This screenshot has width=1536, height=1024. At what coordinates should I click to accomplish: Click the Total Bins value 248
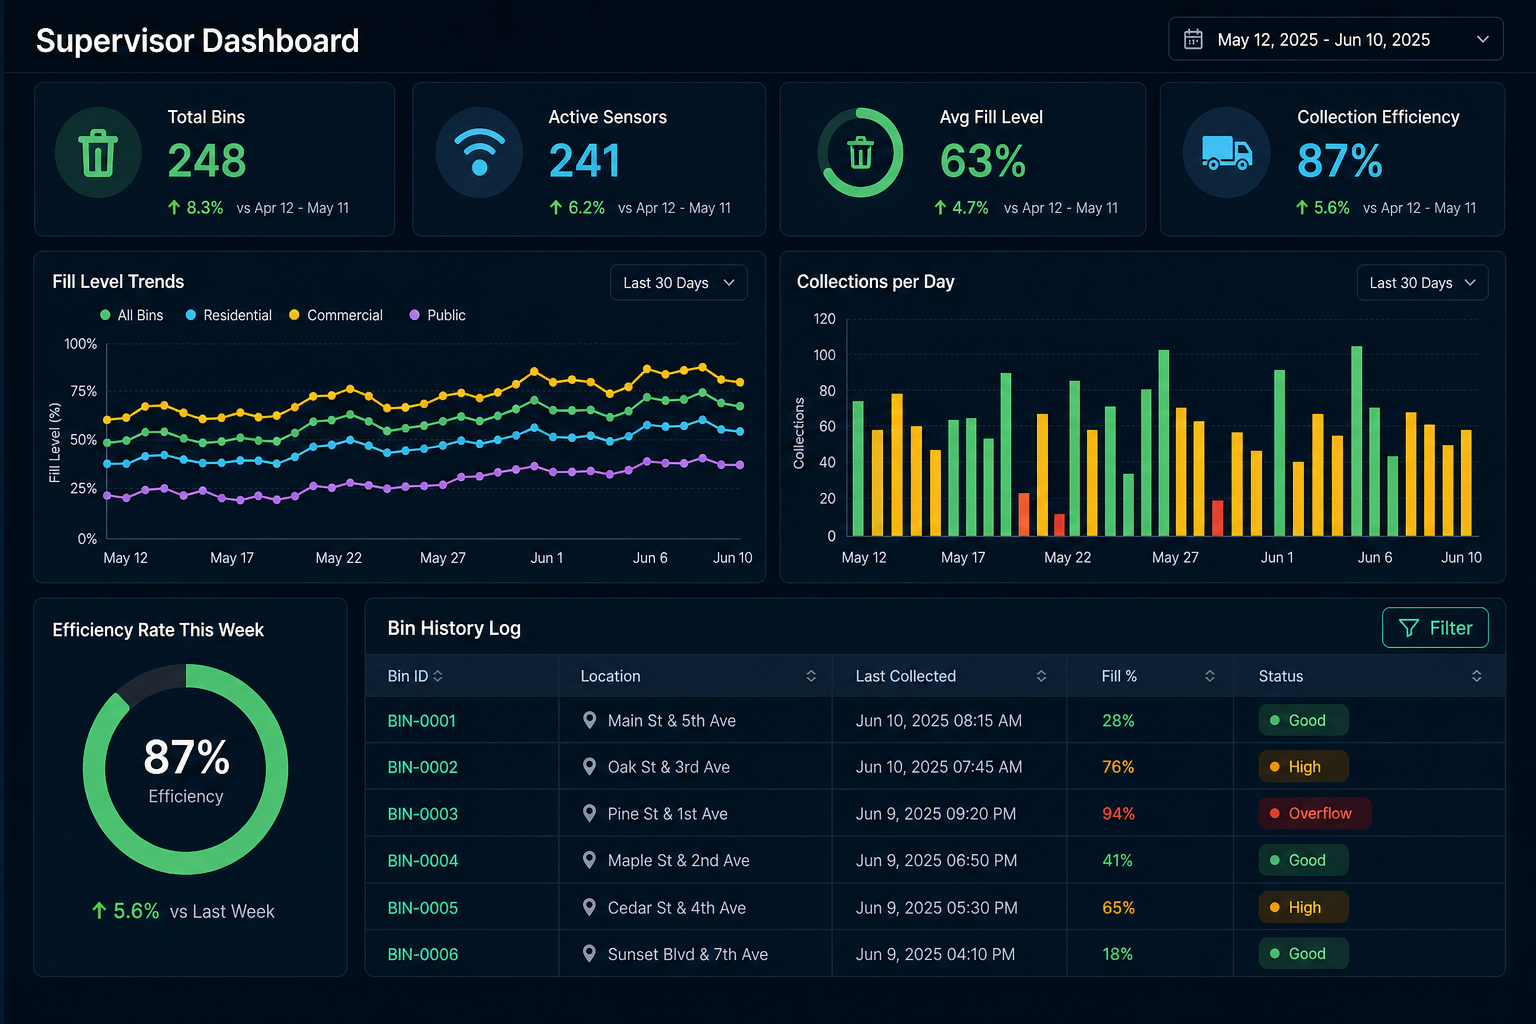(207, 161)
